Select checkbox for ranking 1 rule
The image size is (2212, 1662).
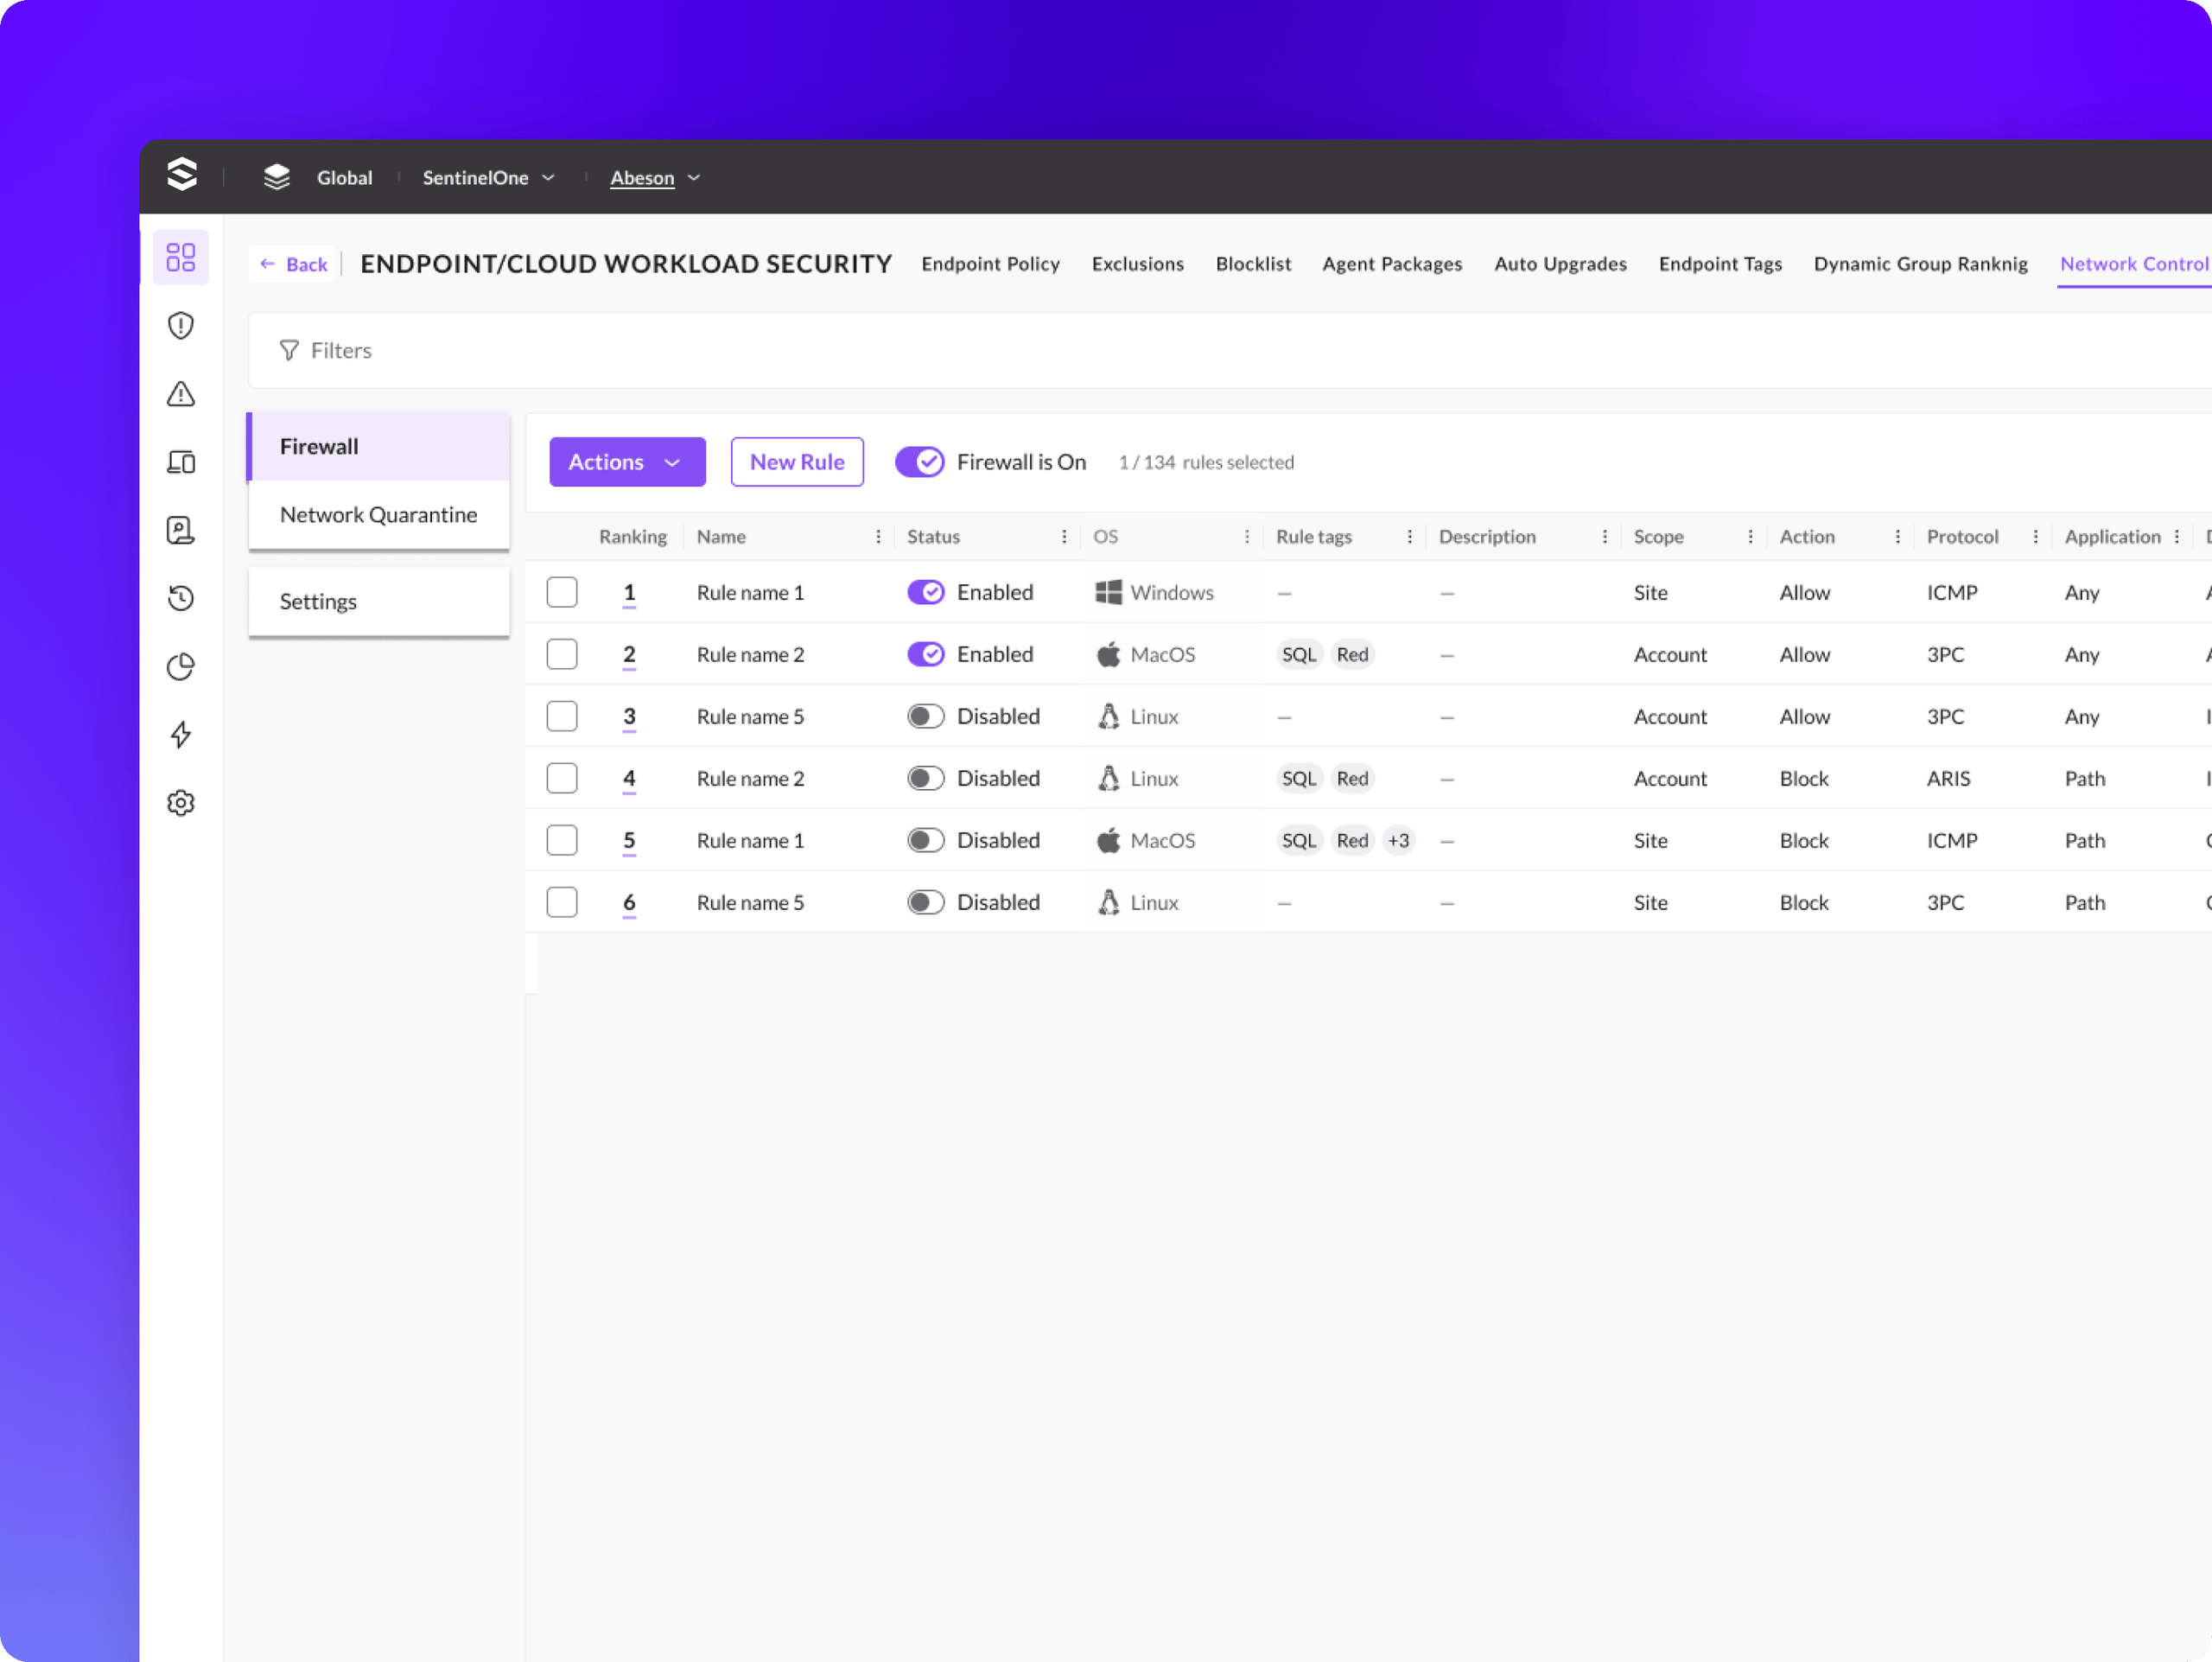point(562,592)
